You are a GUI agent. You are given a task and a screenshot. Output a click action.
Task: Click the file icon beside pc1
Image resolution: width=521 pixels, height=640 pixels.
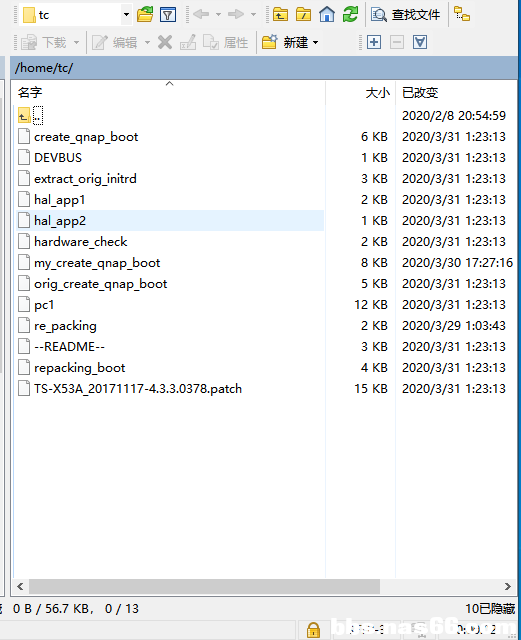[x=24, y=305]
